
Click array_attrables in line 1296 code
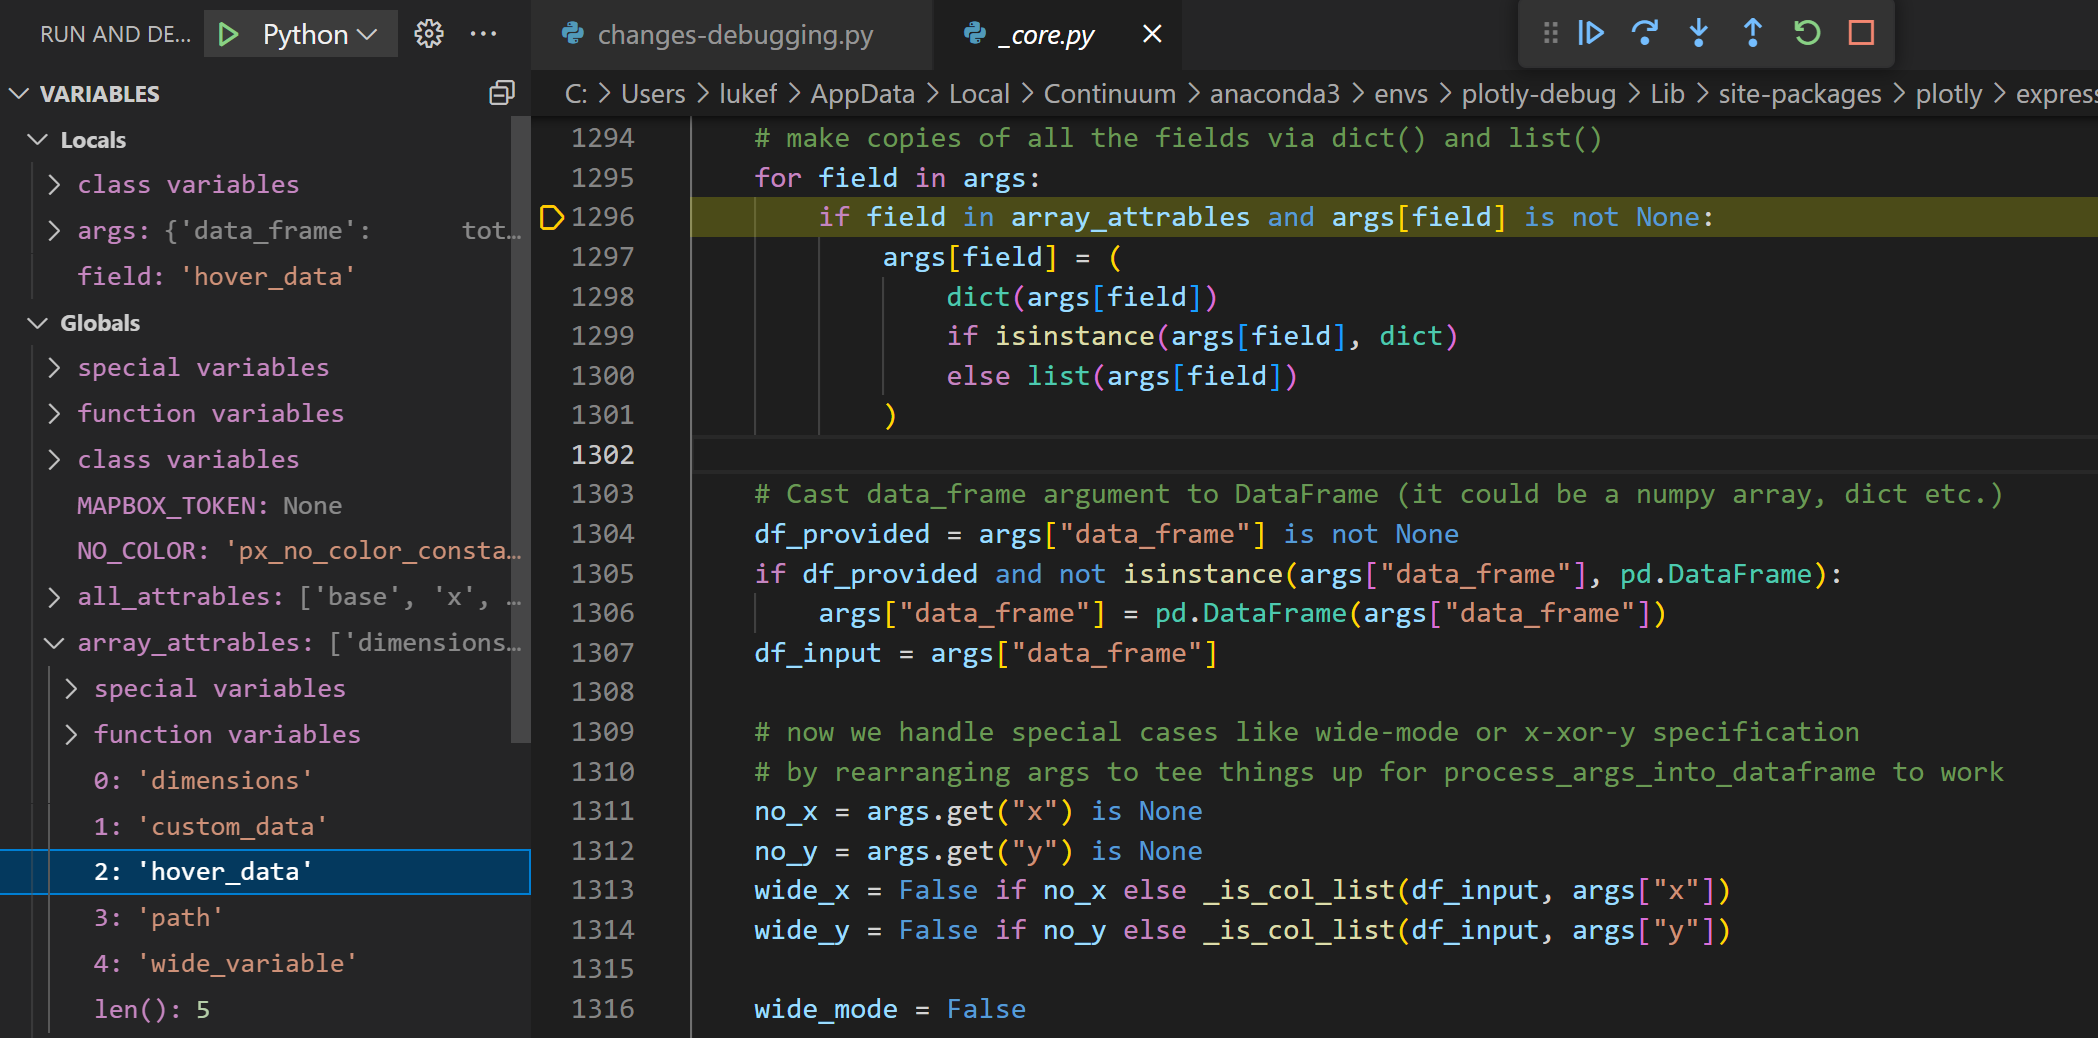point(1130,217)
